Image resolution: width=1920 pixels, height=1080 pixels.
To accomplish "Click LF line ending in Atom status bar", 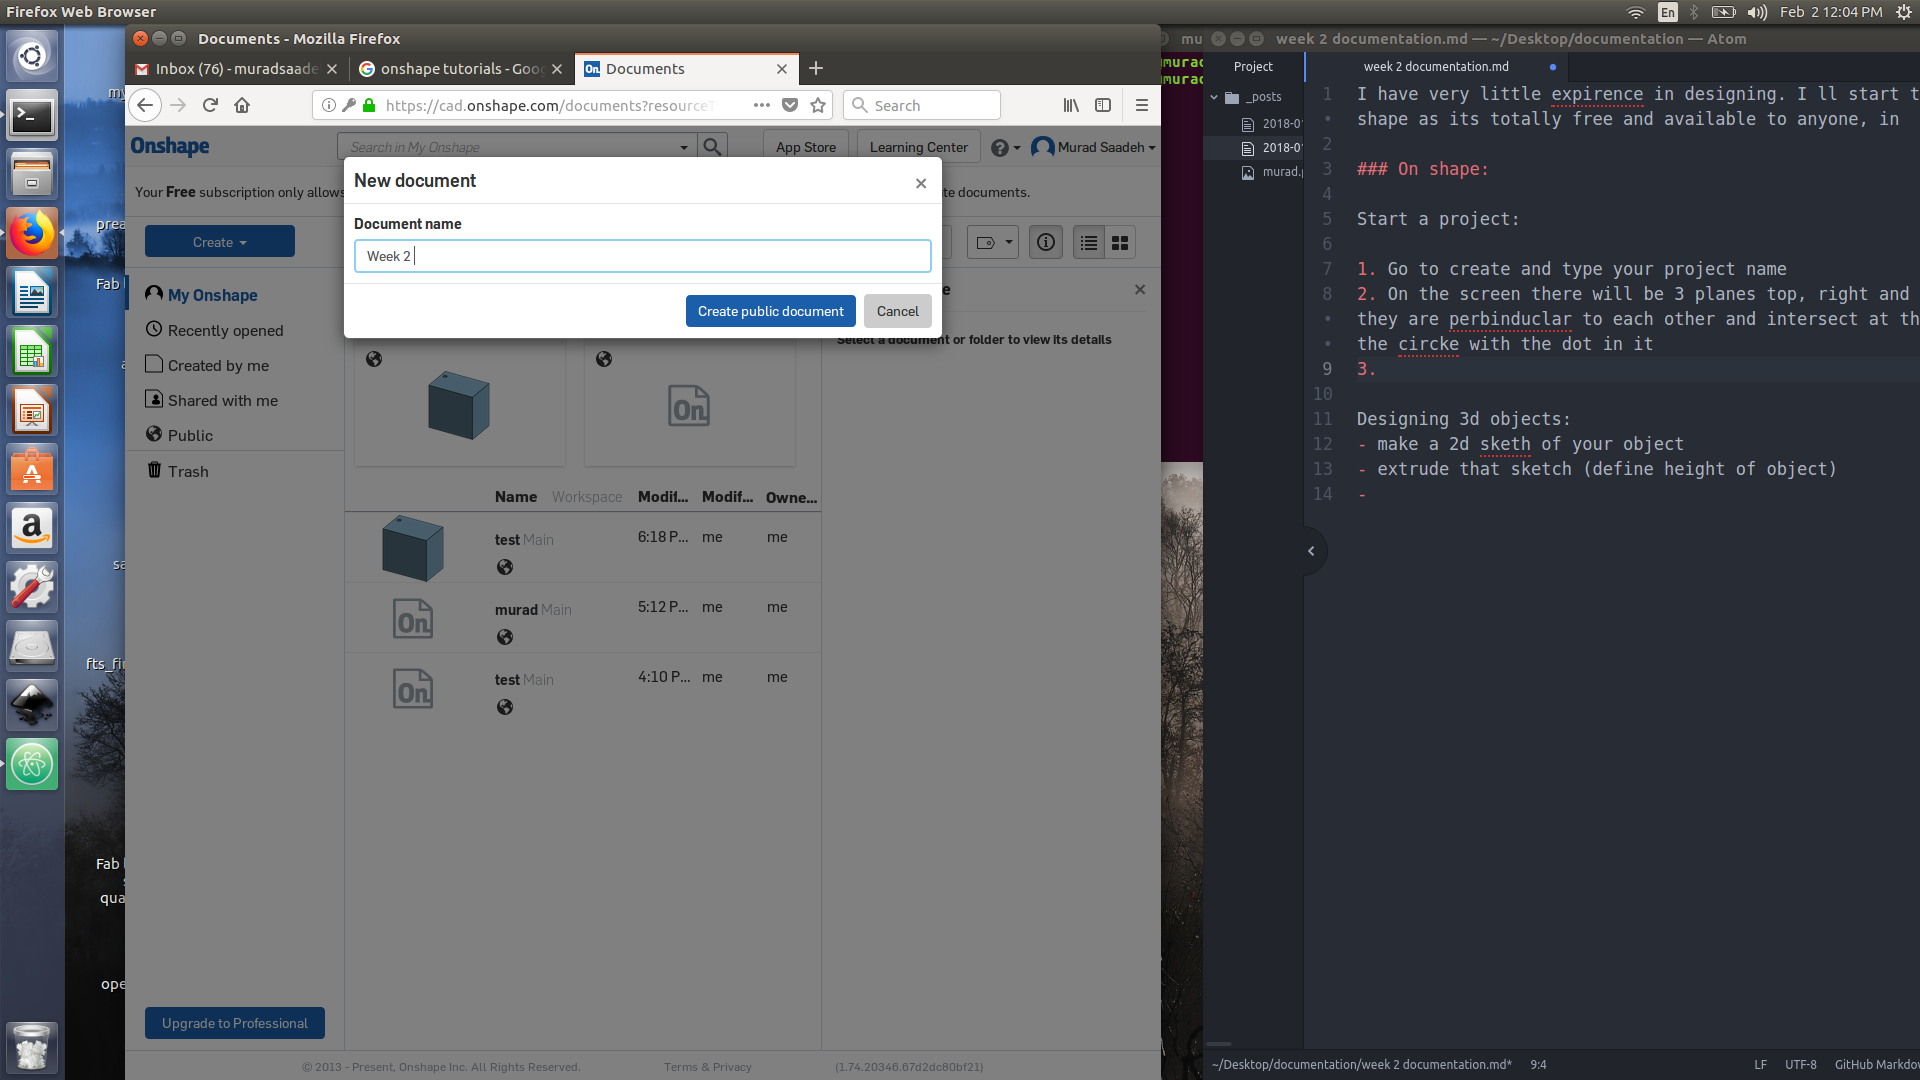I will click(x=1760, y=1065).
